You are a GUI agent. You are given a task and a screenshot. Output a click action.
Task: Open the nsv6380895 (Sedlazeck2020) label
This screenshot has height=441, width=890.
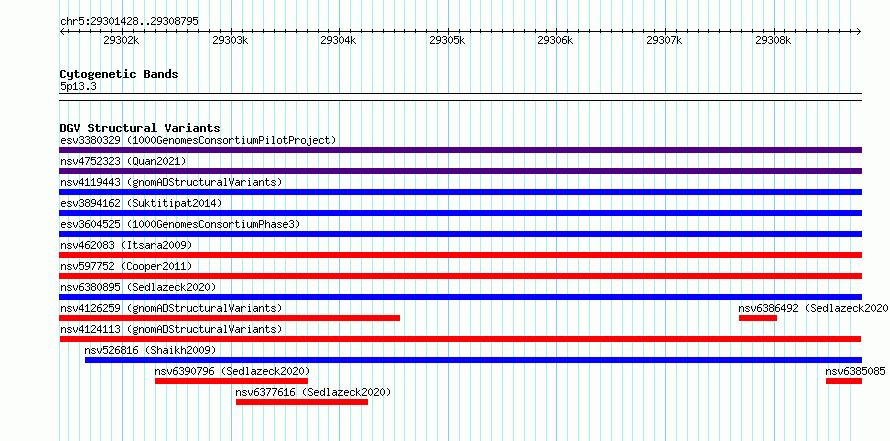(x=138, y=287)
